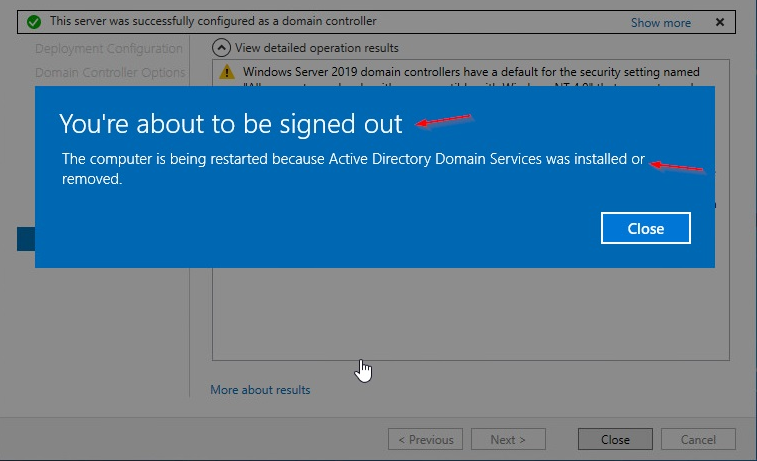Click the highlighted blue sidebar step

pyautogui.click(x=26, y=239)
